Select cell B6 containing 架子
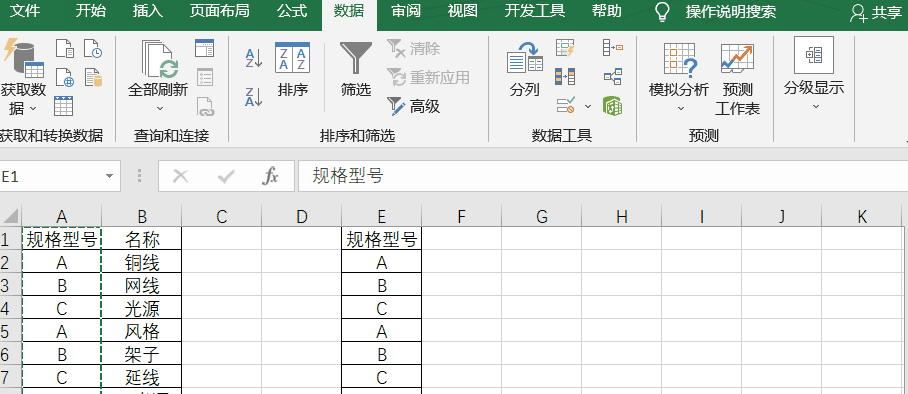The width and height of the screenshot is (908, 394). click(x=142, y=353)
